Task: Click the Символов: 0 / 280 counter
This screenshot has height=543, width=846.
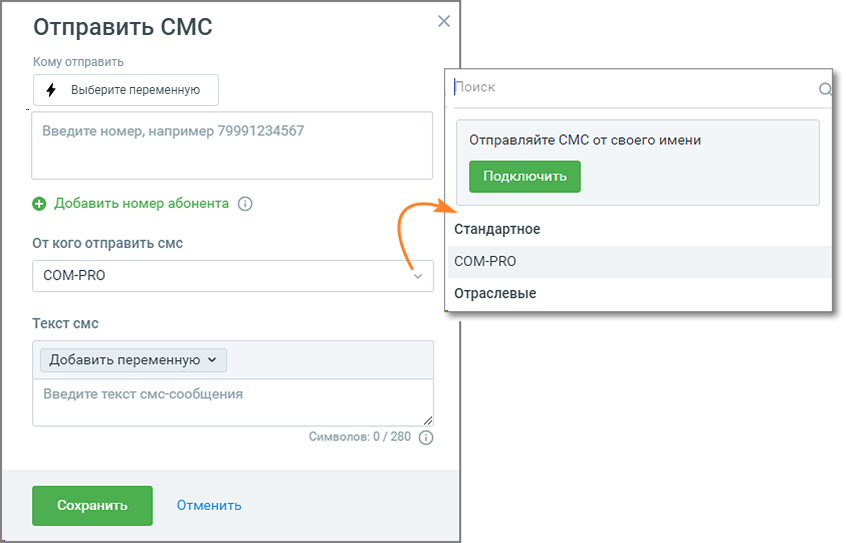Action: click(x=359, y=437)
